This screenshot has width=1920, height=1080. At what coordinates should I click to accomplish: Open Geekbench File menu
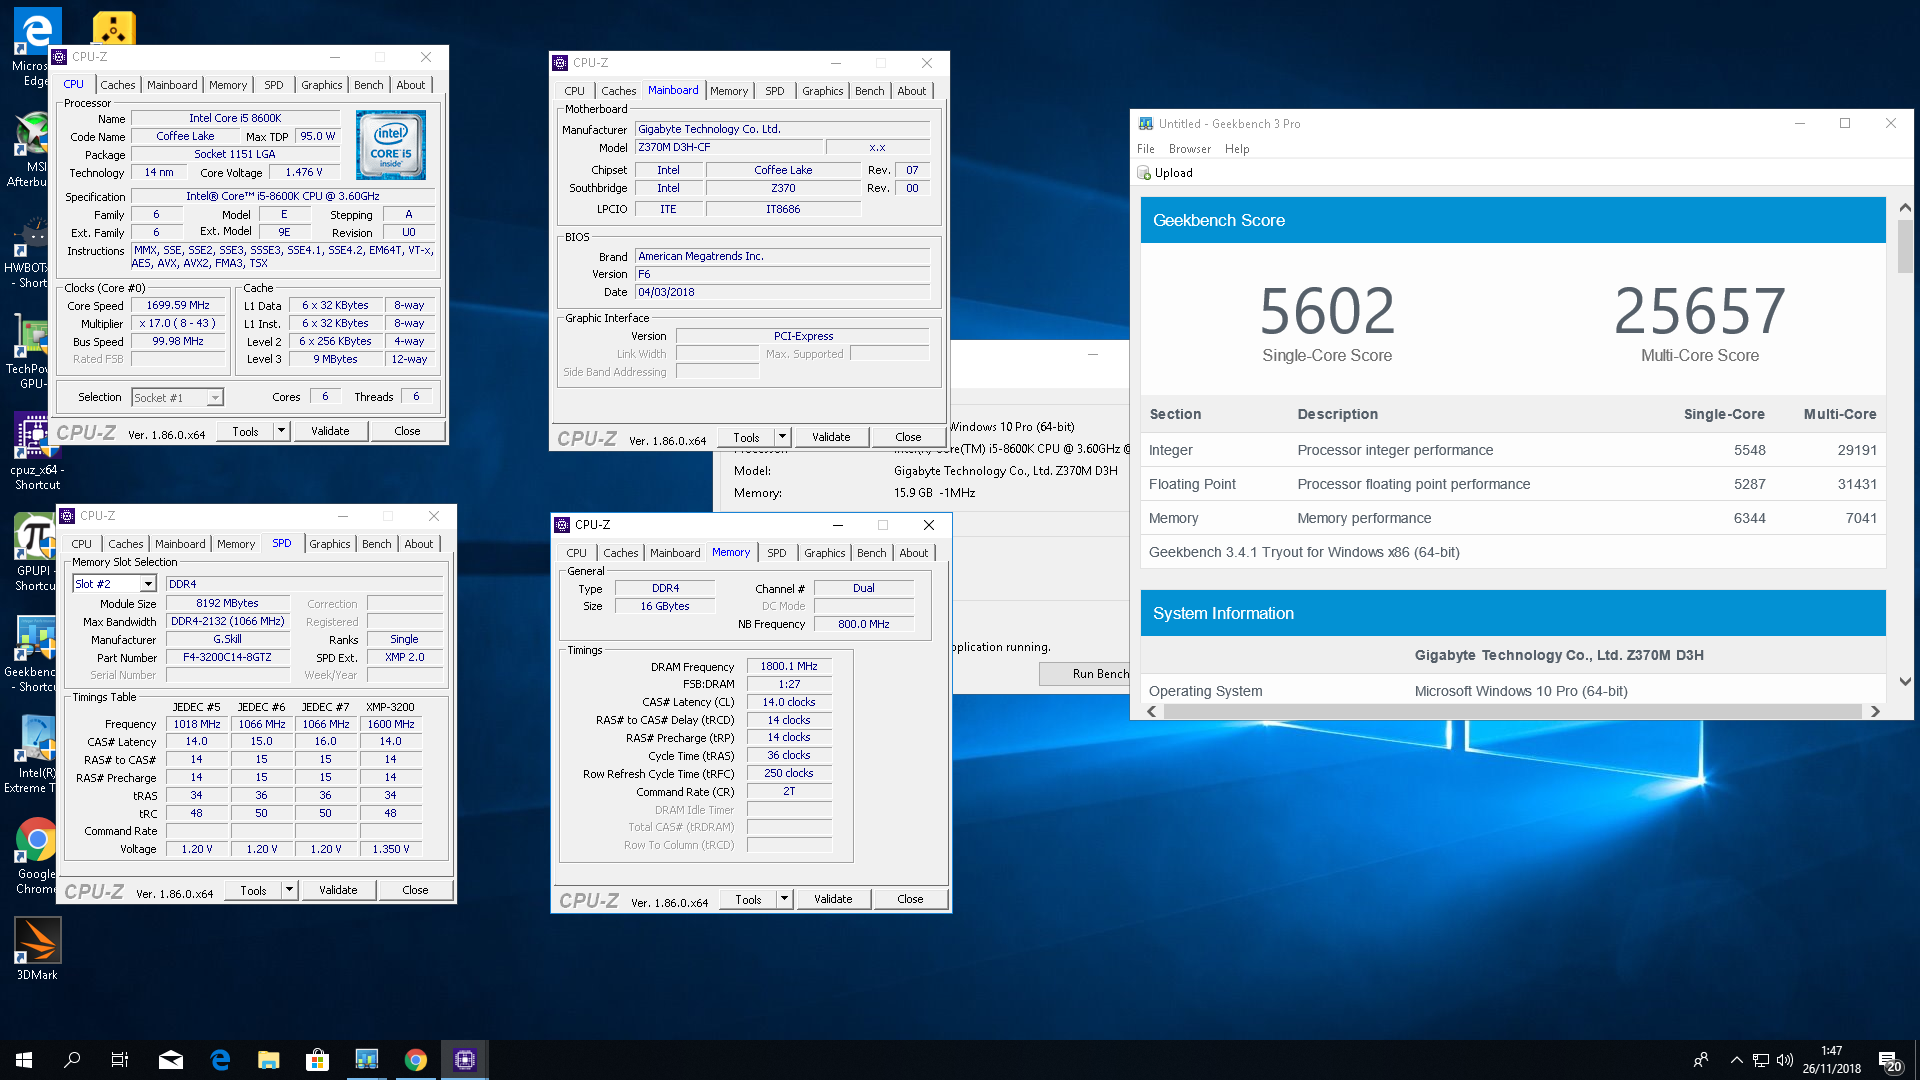click(1146, 149)
